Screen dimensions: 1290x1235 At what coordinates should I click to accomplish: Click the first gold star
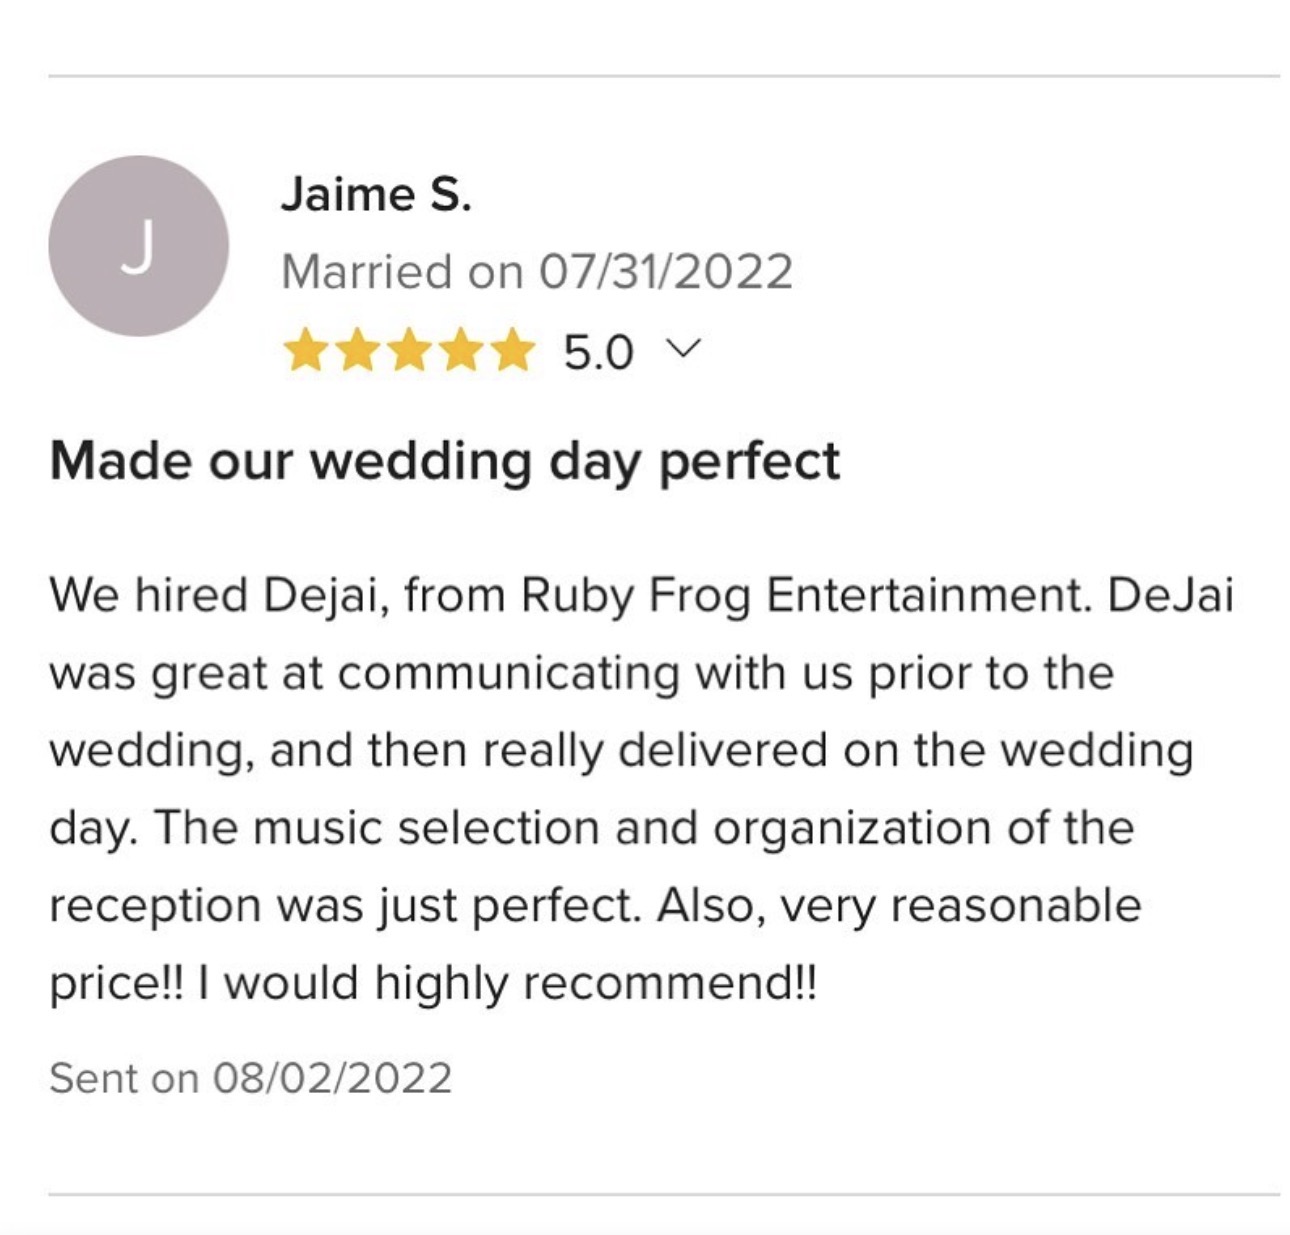click(x=304, y=352)
